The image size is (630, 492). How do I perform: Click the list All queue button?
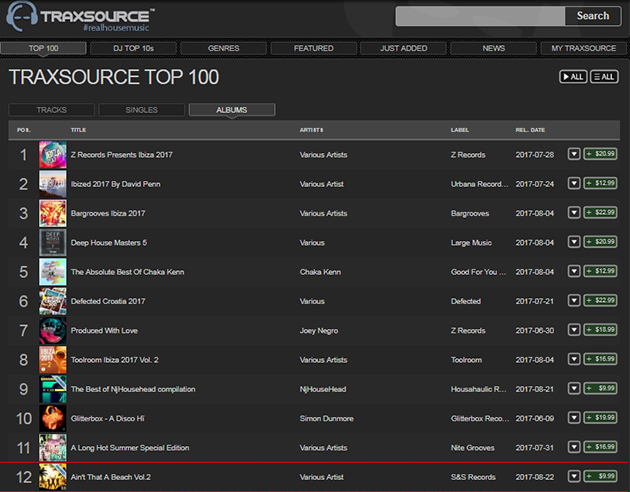(604, 77)
